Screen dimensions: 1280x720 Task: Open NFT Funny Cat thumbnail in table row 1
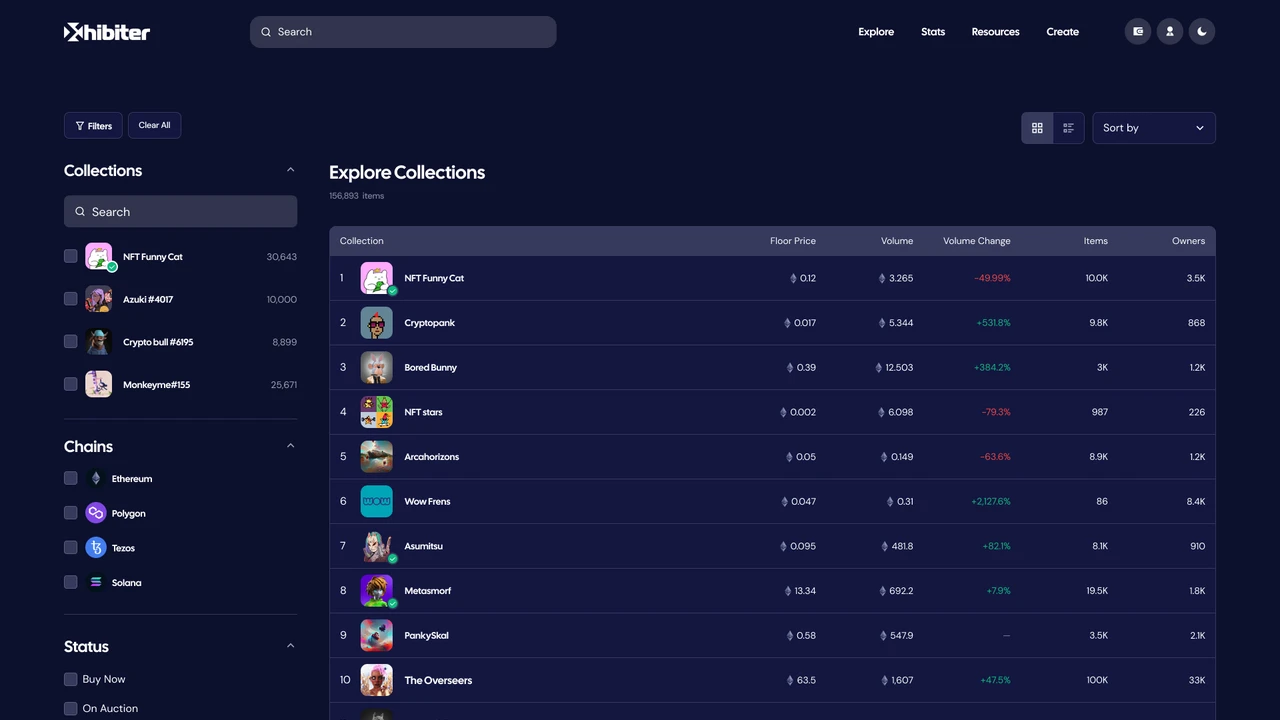[x=377, y=278]
